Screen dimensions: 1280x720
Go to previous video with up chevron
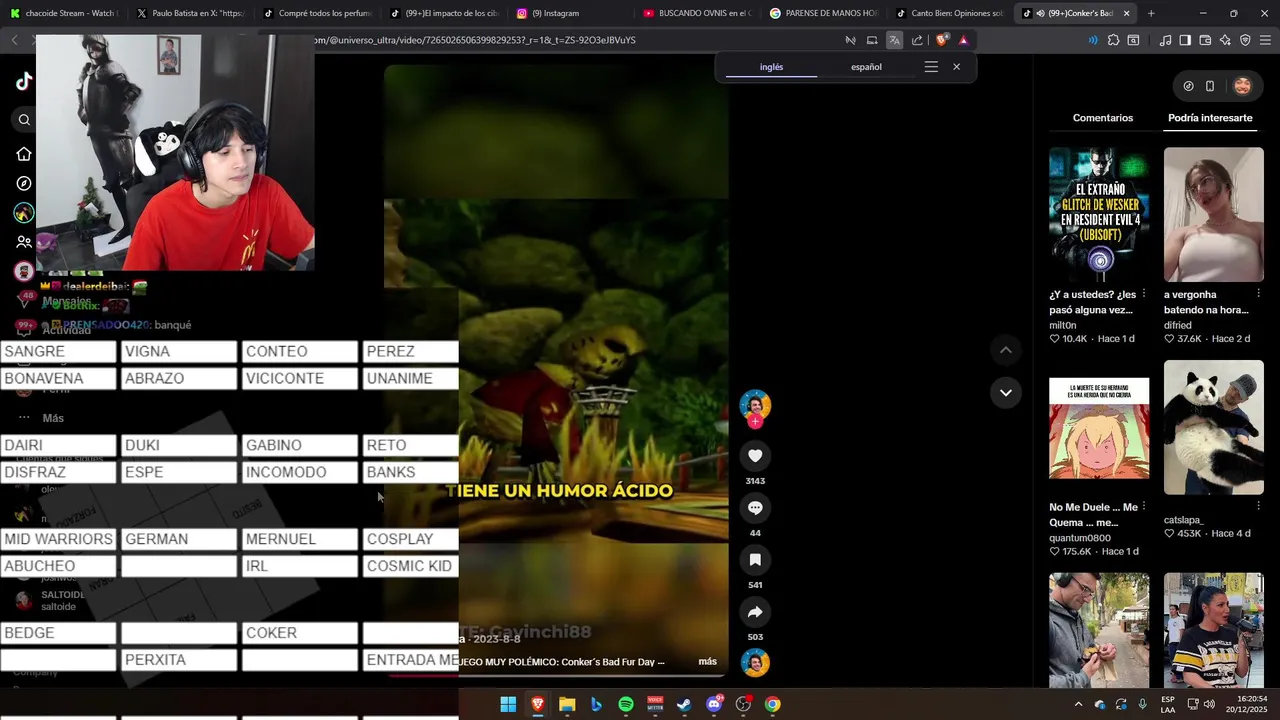pyautogui.click(x=1005, y=350)
